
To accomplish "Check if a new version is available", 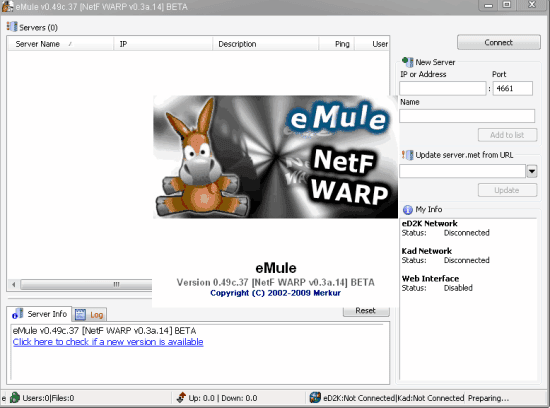I will (108, 342).
